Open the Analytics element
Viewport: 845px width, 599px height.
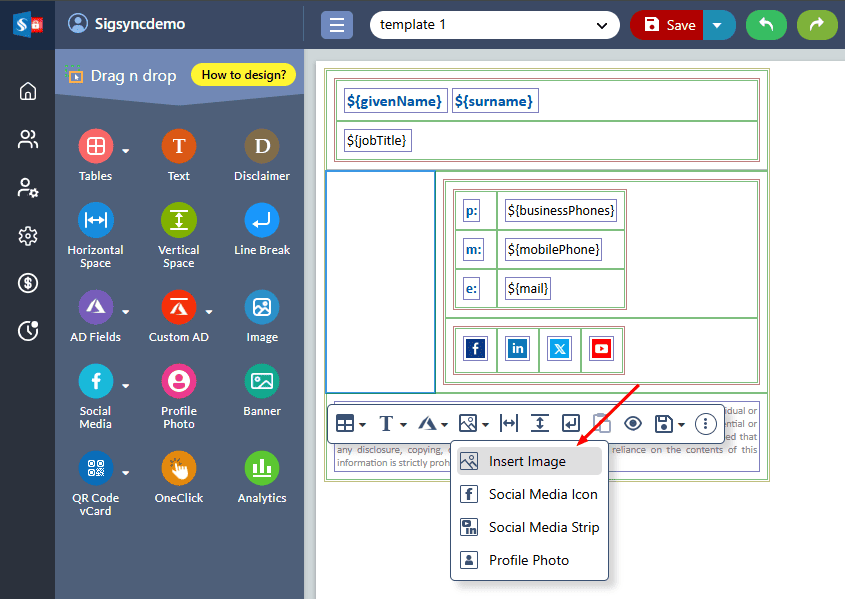[262, 468]
